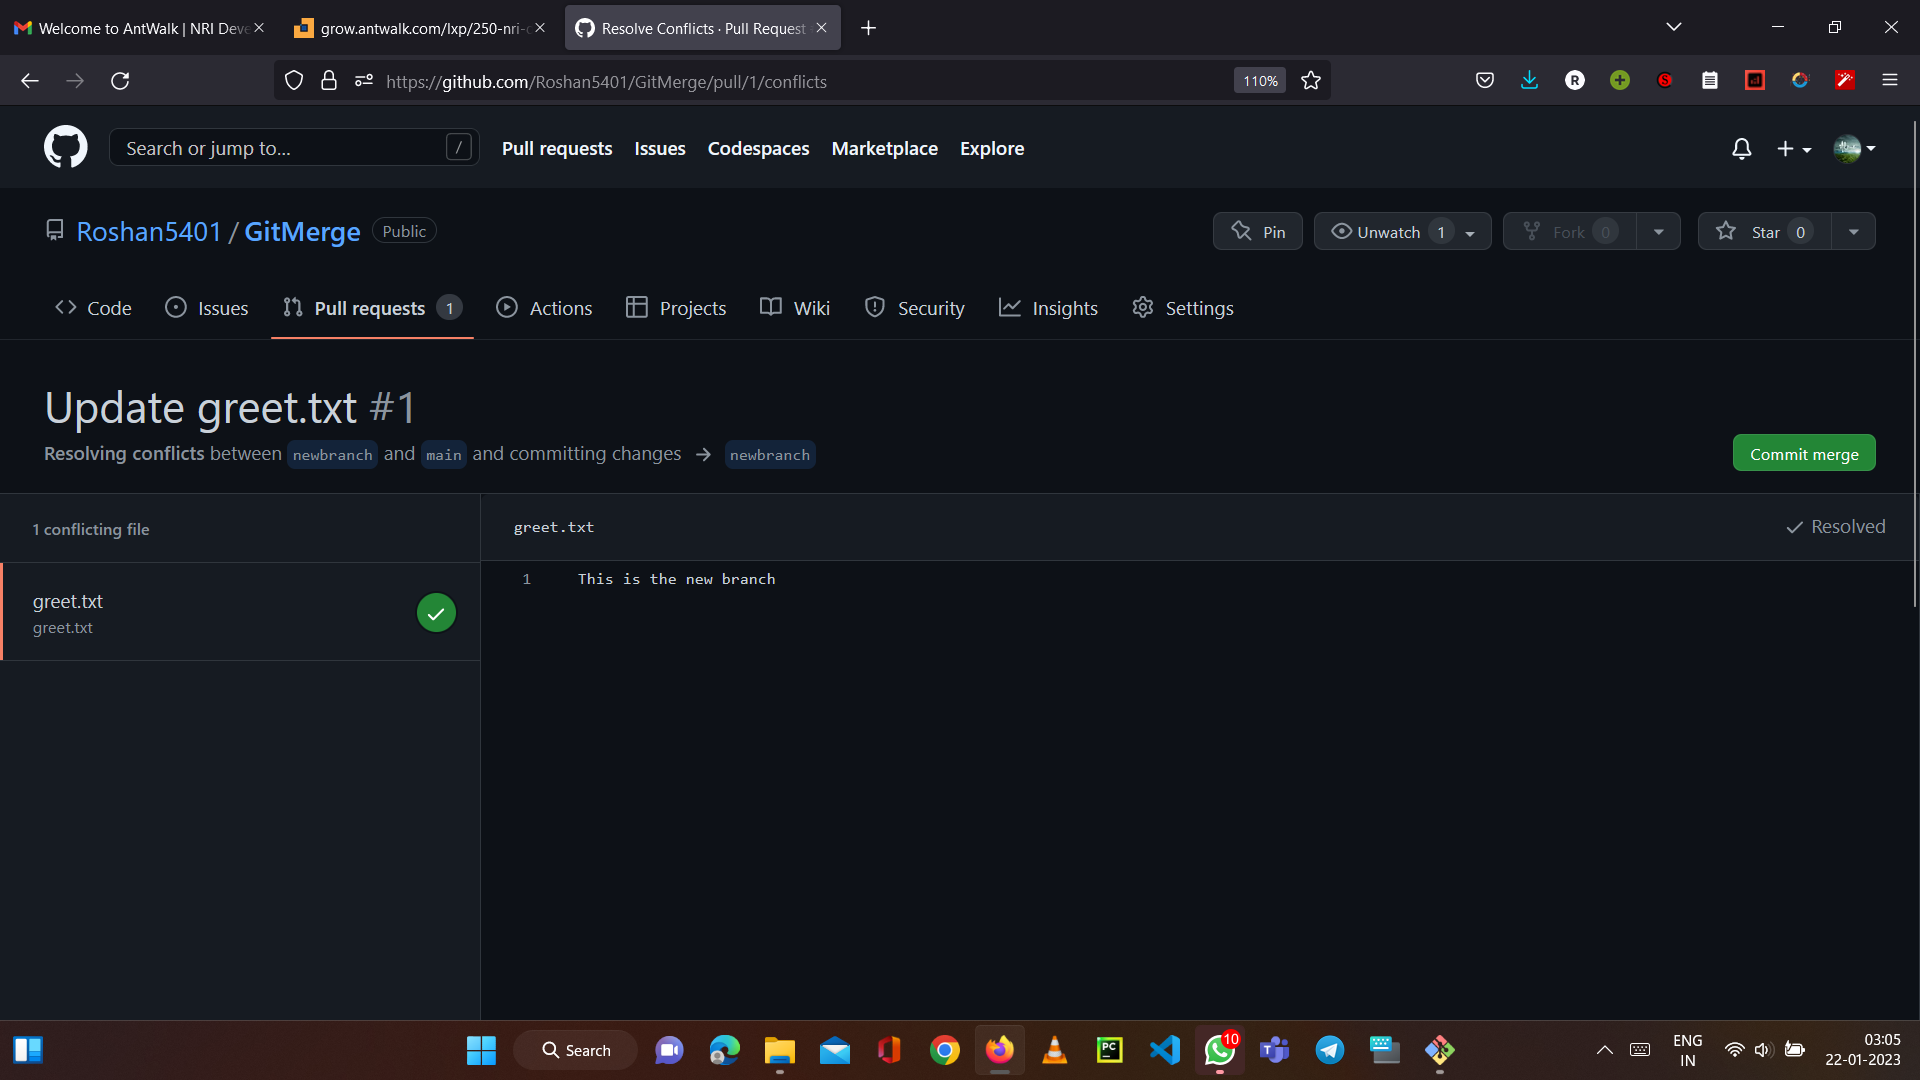Click the GitHub Octocat home logo
The width and height of the screenshot is (1920, 1080).
tap(65, 147)
